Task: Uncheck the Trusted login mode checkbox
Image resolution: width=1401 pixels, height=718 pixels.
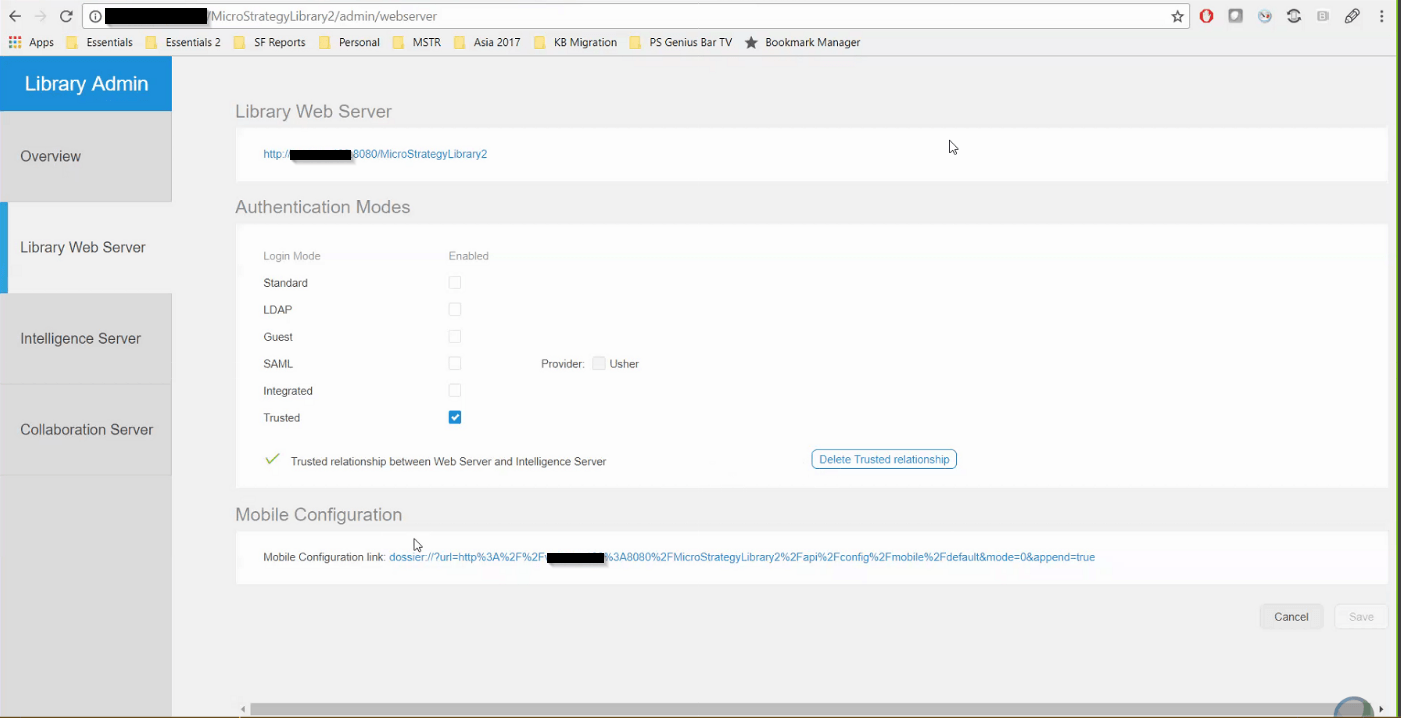Action: [455, 418]
